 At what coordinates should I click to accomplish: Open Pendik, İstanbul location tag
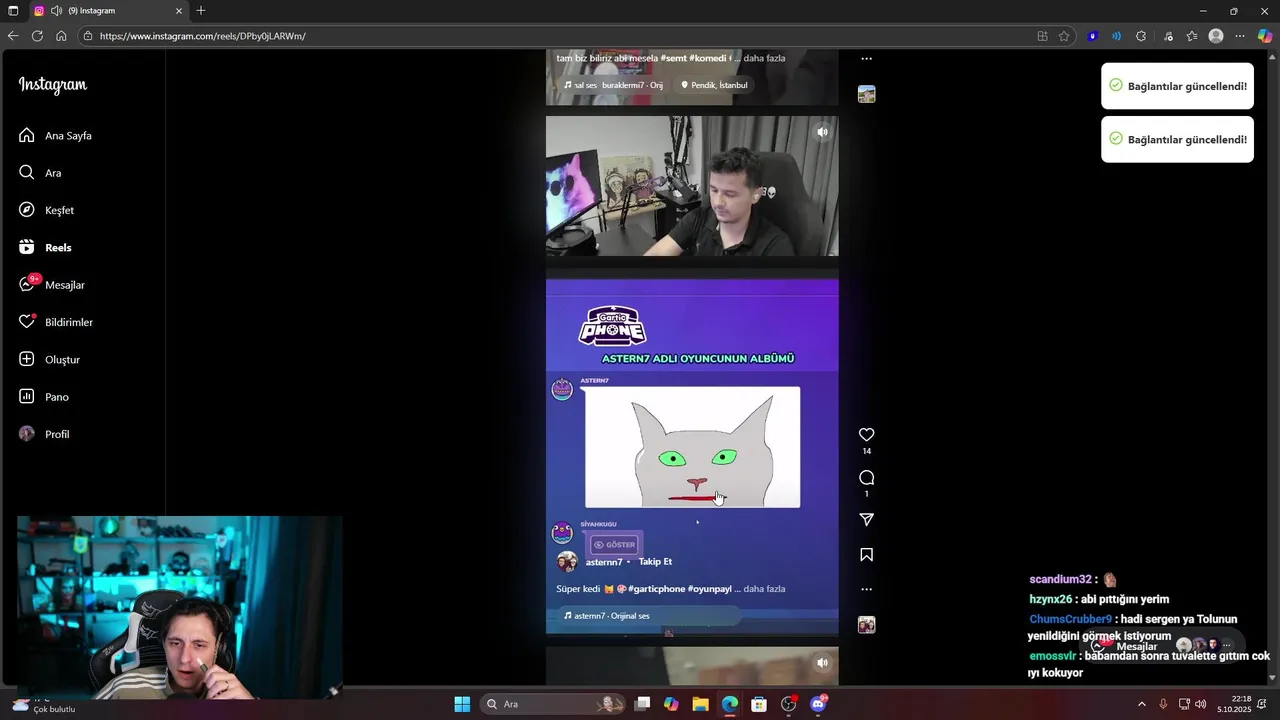(714, 85)
